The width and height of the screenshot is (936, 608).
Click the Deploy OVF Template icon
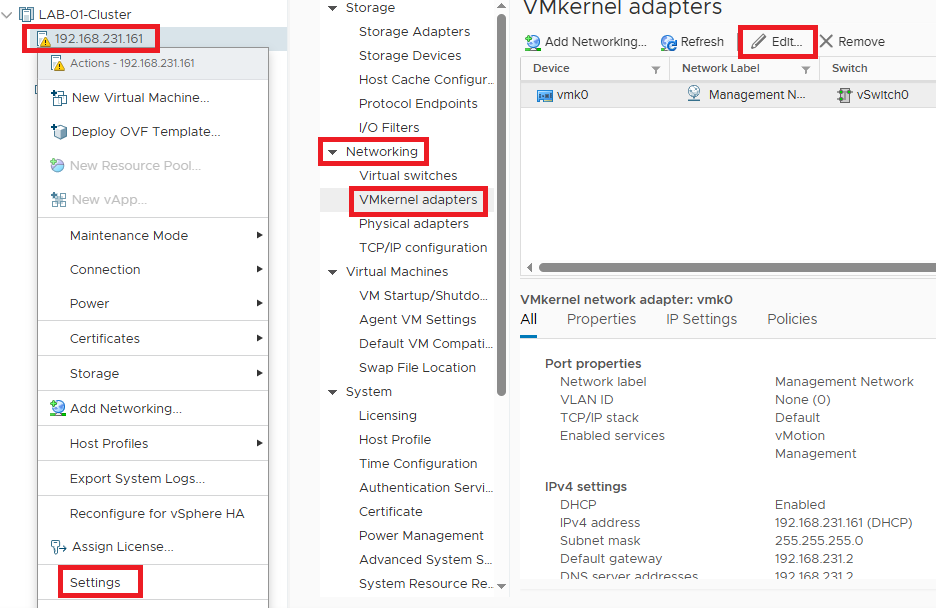coord(58,131)
